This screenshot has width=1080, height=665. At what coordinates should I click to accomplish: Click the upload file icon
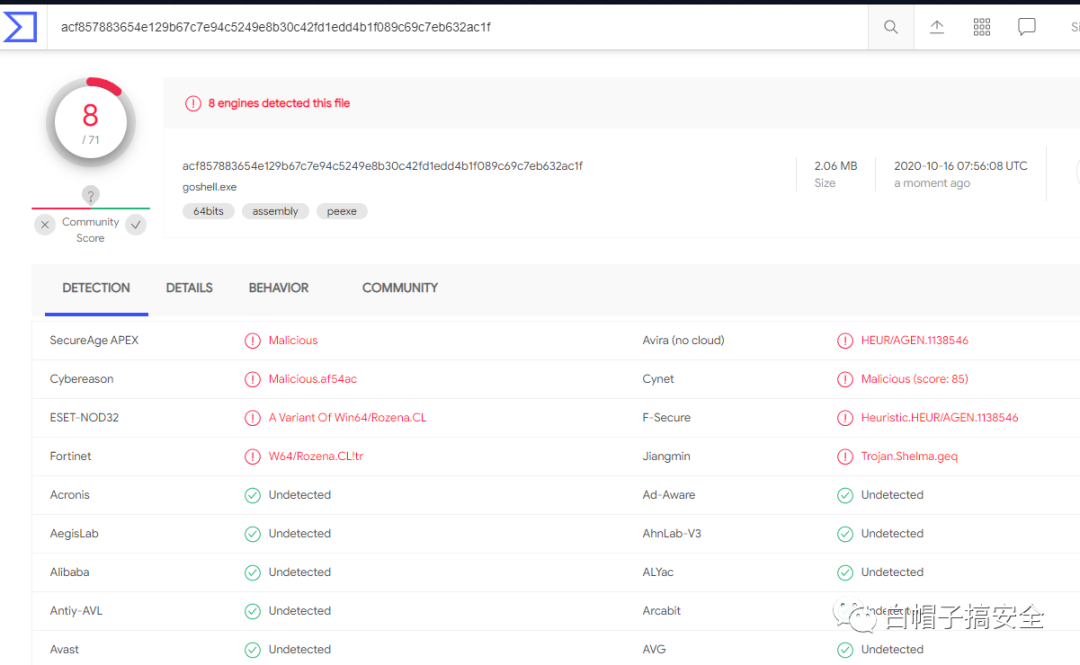[937, 27]
